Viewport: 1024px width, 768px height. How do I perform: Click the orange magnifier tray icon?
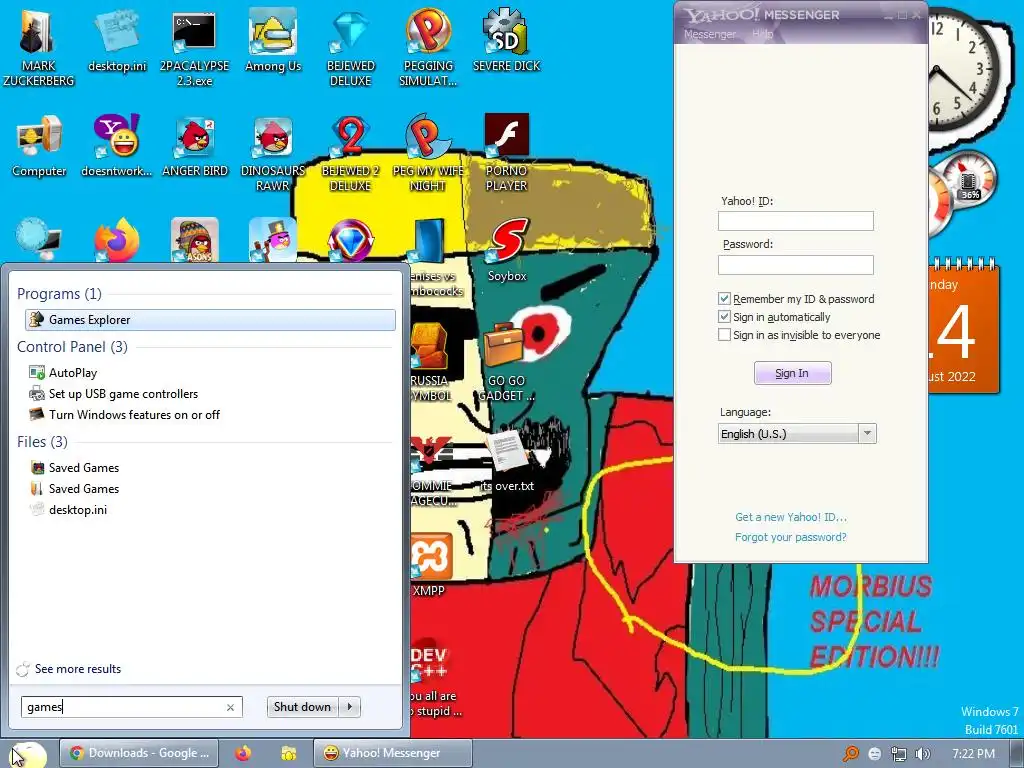pyautogui.click(x=851, y=754)
